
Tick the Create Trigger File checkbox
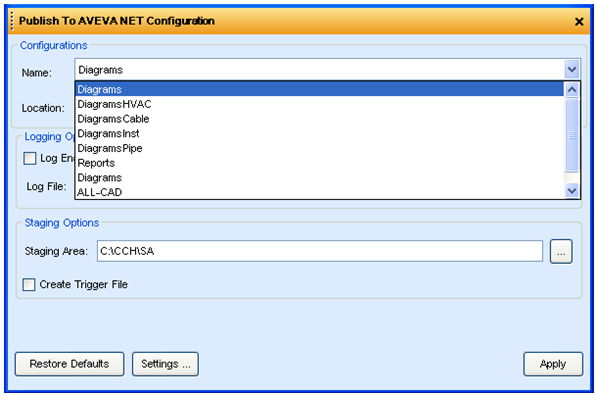(x=29, y=284)
